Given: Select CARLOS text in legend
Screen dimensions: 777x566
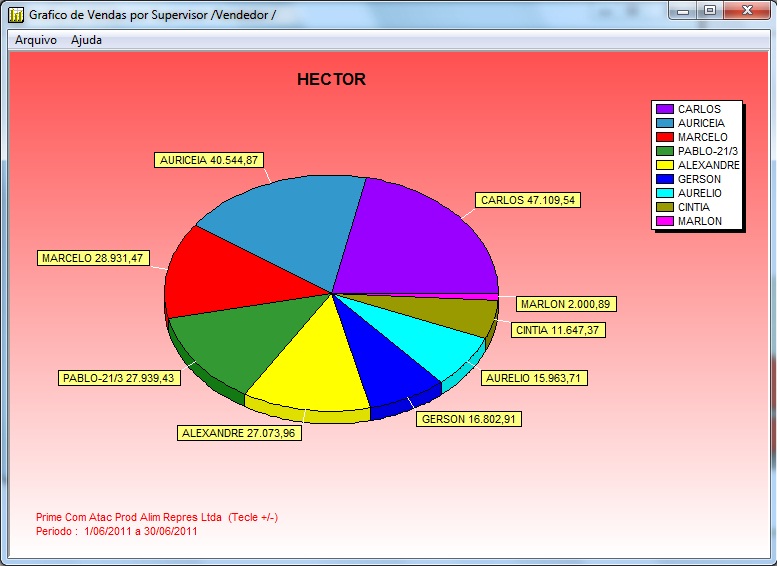Looking at the screenshot, I should 699,109.
